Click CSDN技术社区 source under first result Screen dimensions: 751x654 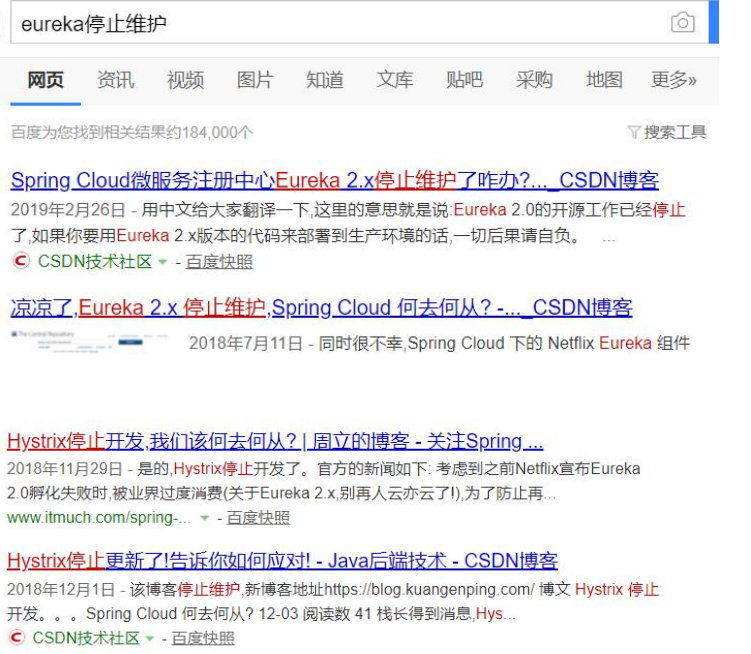click(x=95, y=261)
